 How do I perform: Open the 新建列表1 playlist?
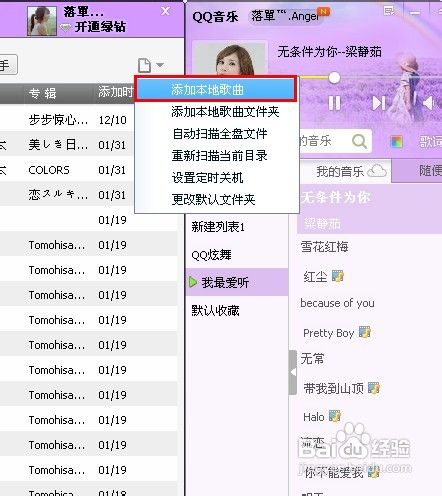pos(218,227)
